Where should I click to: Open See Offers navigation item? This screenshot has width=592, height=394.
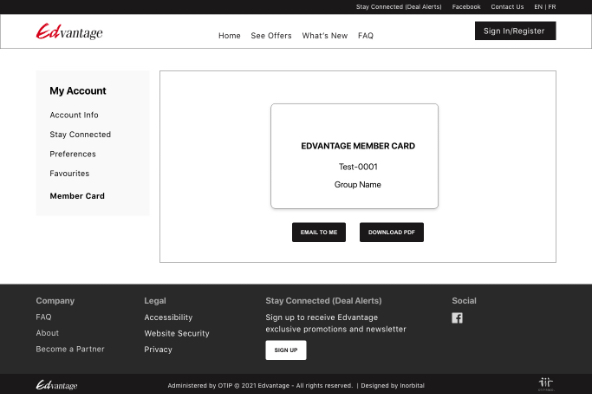[271, 35]
